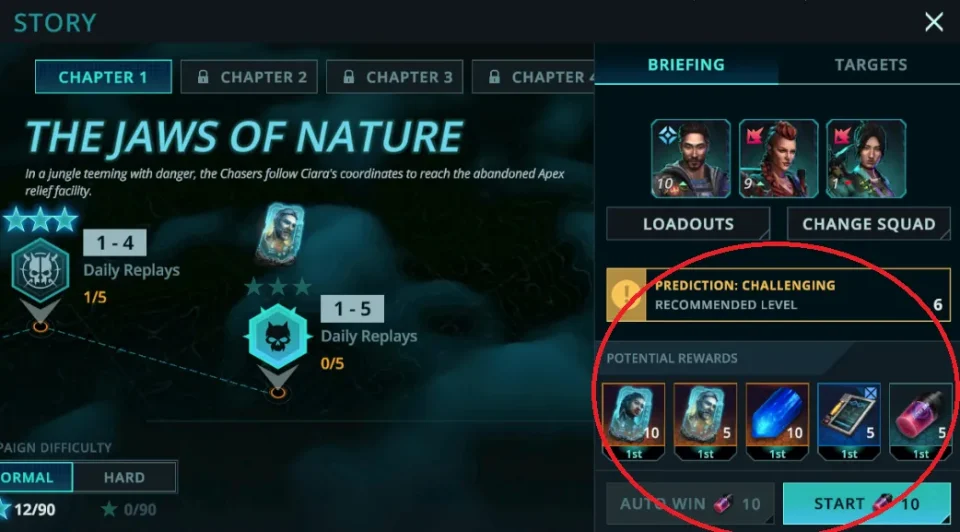The height and width of the screenshot is (532, 960).
Task: Open the Change Squad button
Action: (869, 224)
